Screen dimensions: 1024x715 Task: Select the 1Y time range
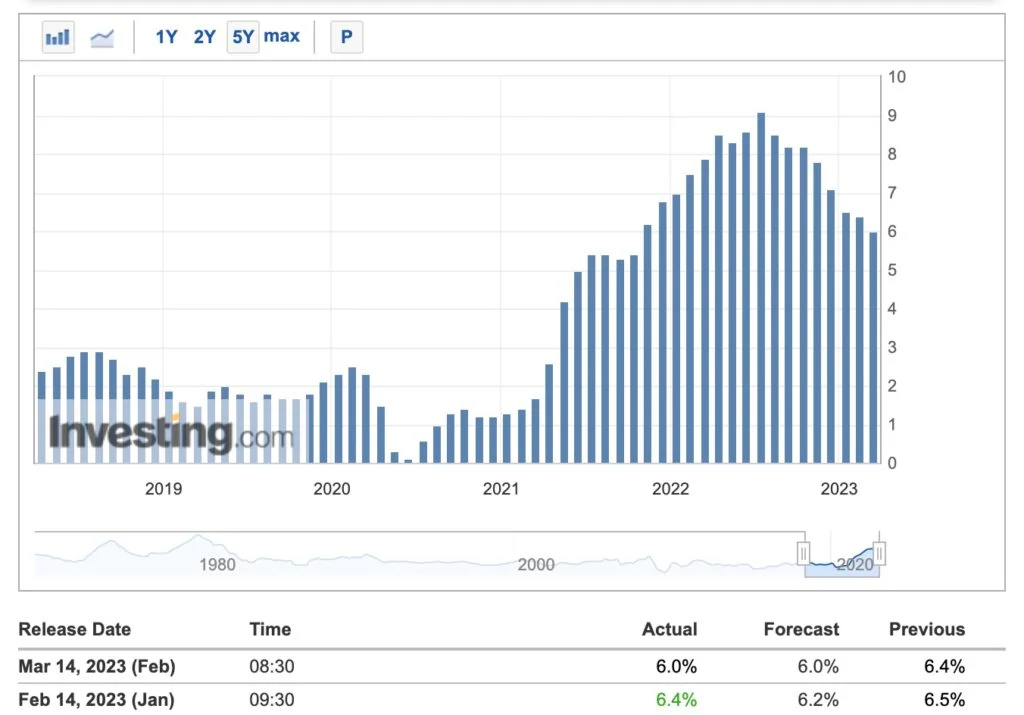[x=167, y=37]
